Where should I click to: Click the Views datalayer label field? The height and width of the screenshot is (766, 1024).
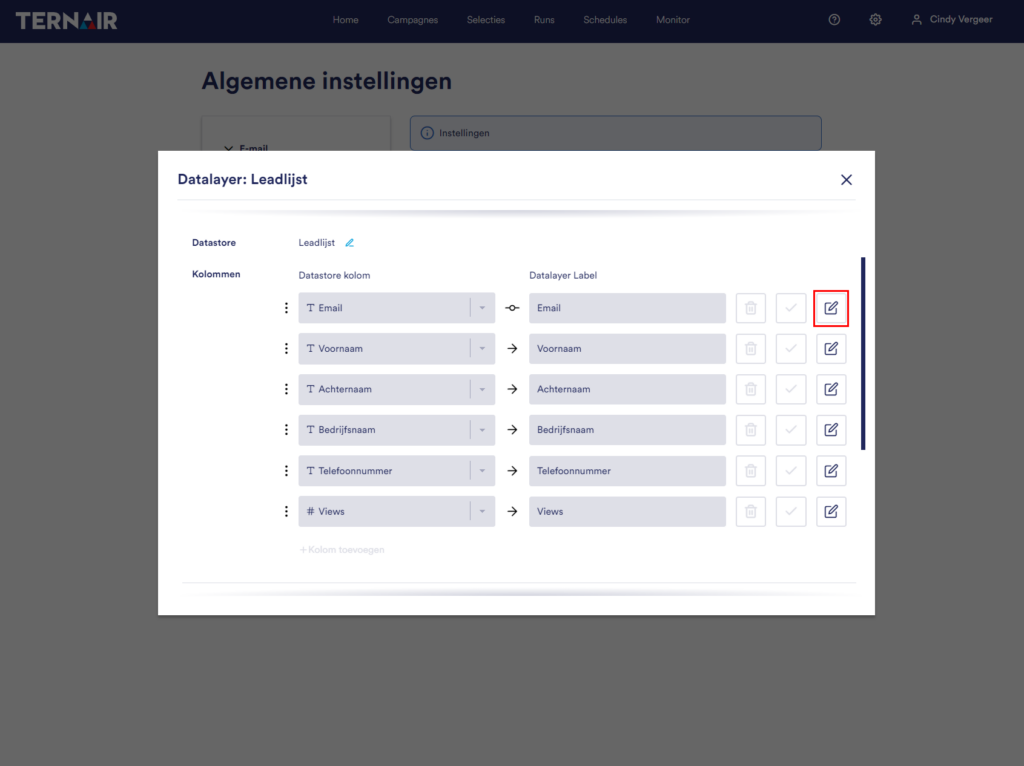627,511
